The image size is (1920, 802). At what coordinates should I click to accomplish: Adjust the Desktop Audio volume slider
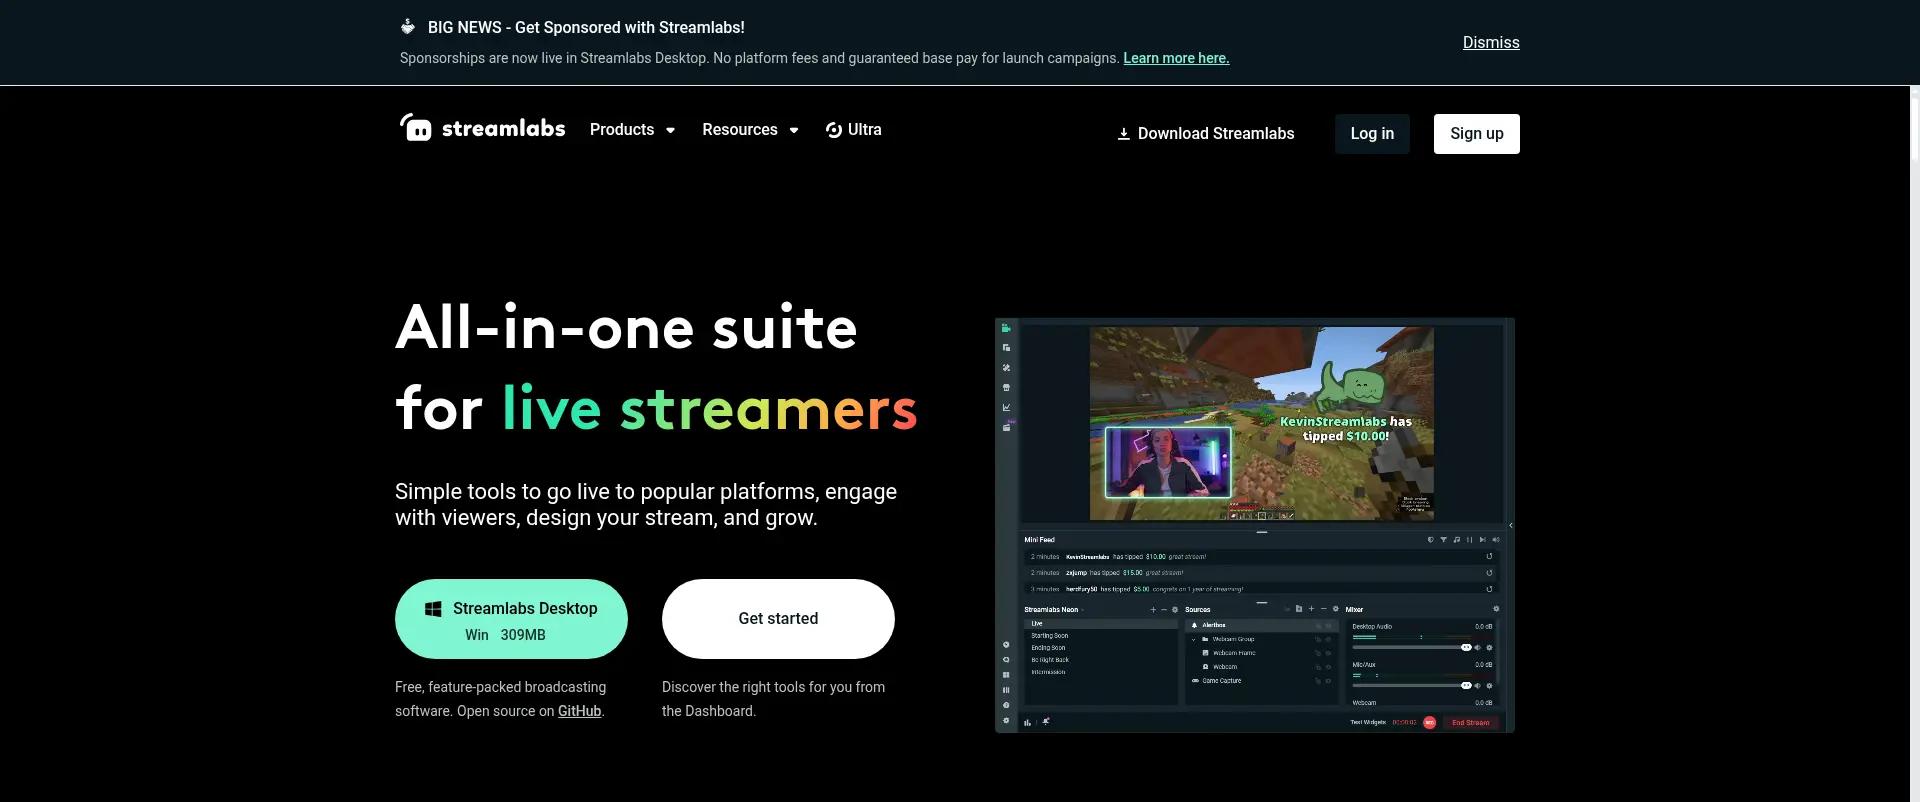point(1412,648)
